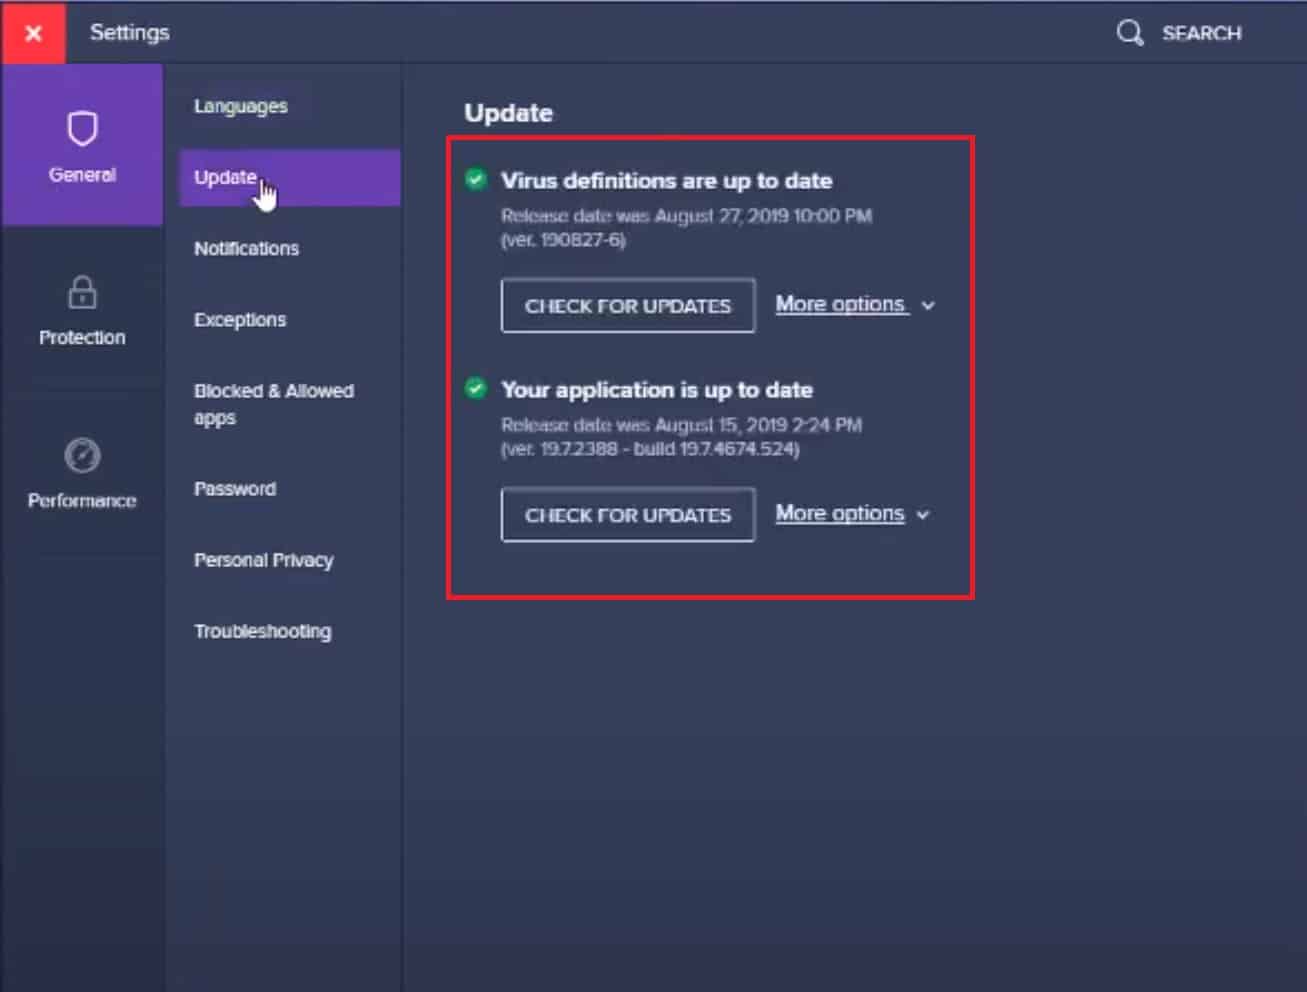Open the Troubleshooting settings page
This screenshot has height=992, width=1307.
tap(263, 631)
